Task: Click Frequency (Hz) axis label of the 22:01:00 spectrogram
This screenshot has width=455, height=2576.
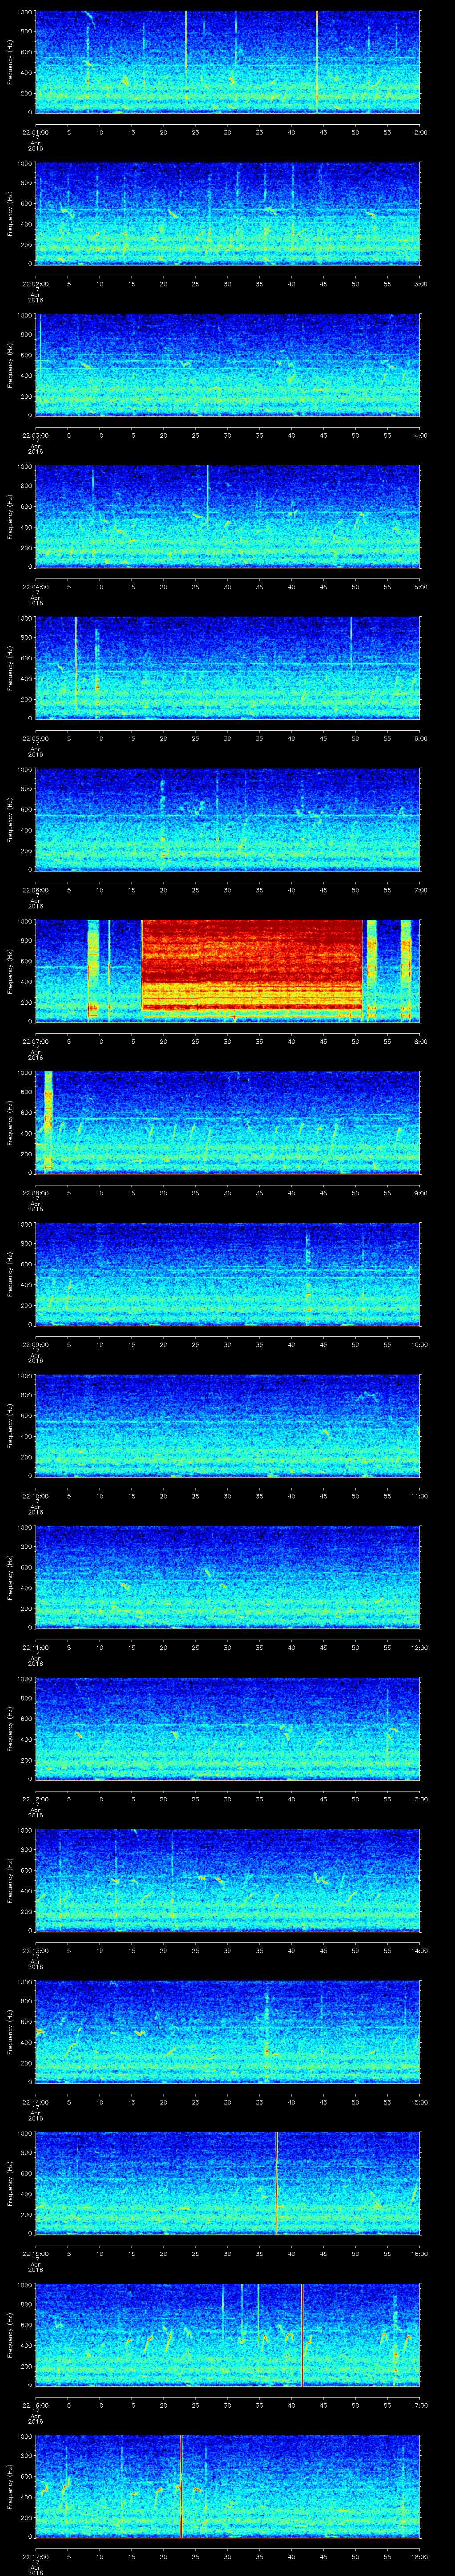Action: 10,62
